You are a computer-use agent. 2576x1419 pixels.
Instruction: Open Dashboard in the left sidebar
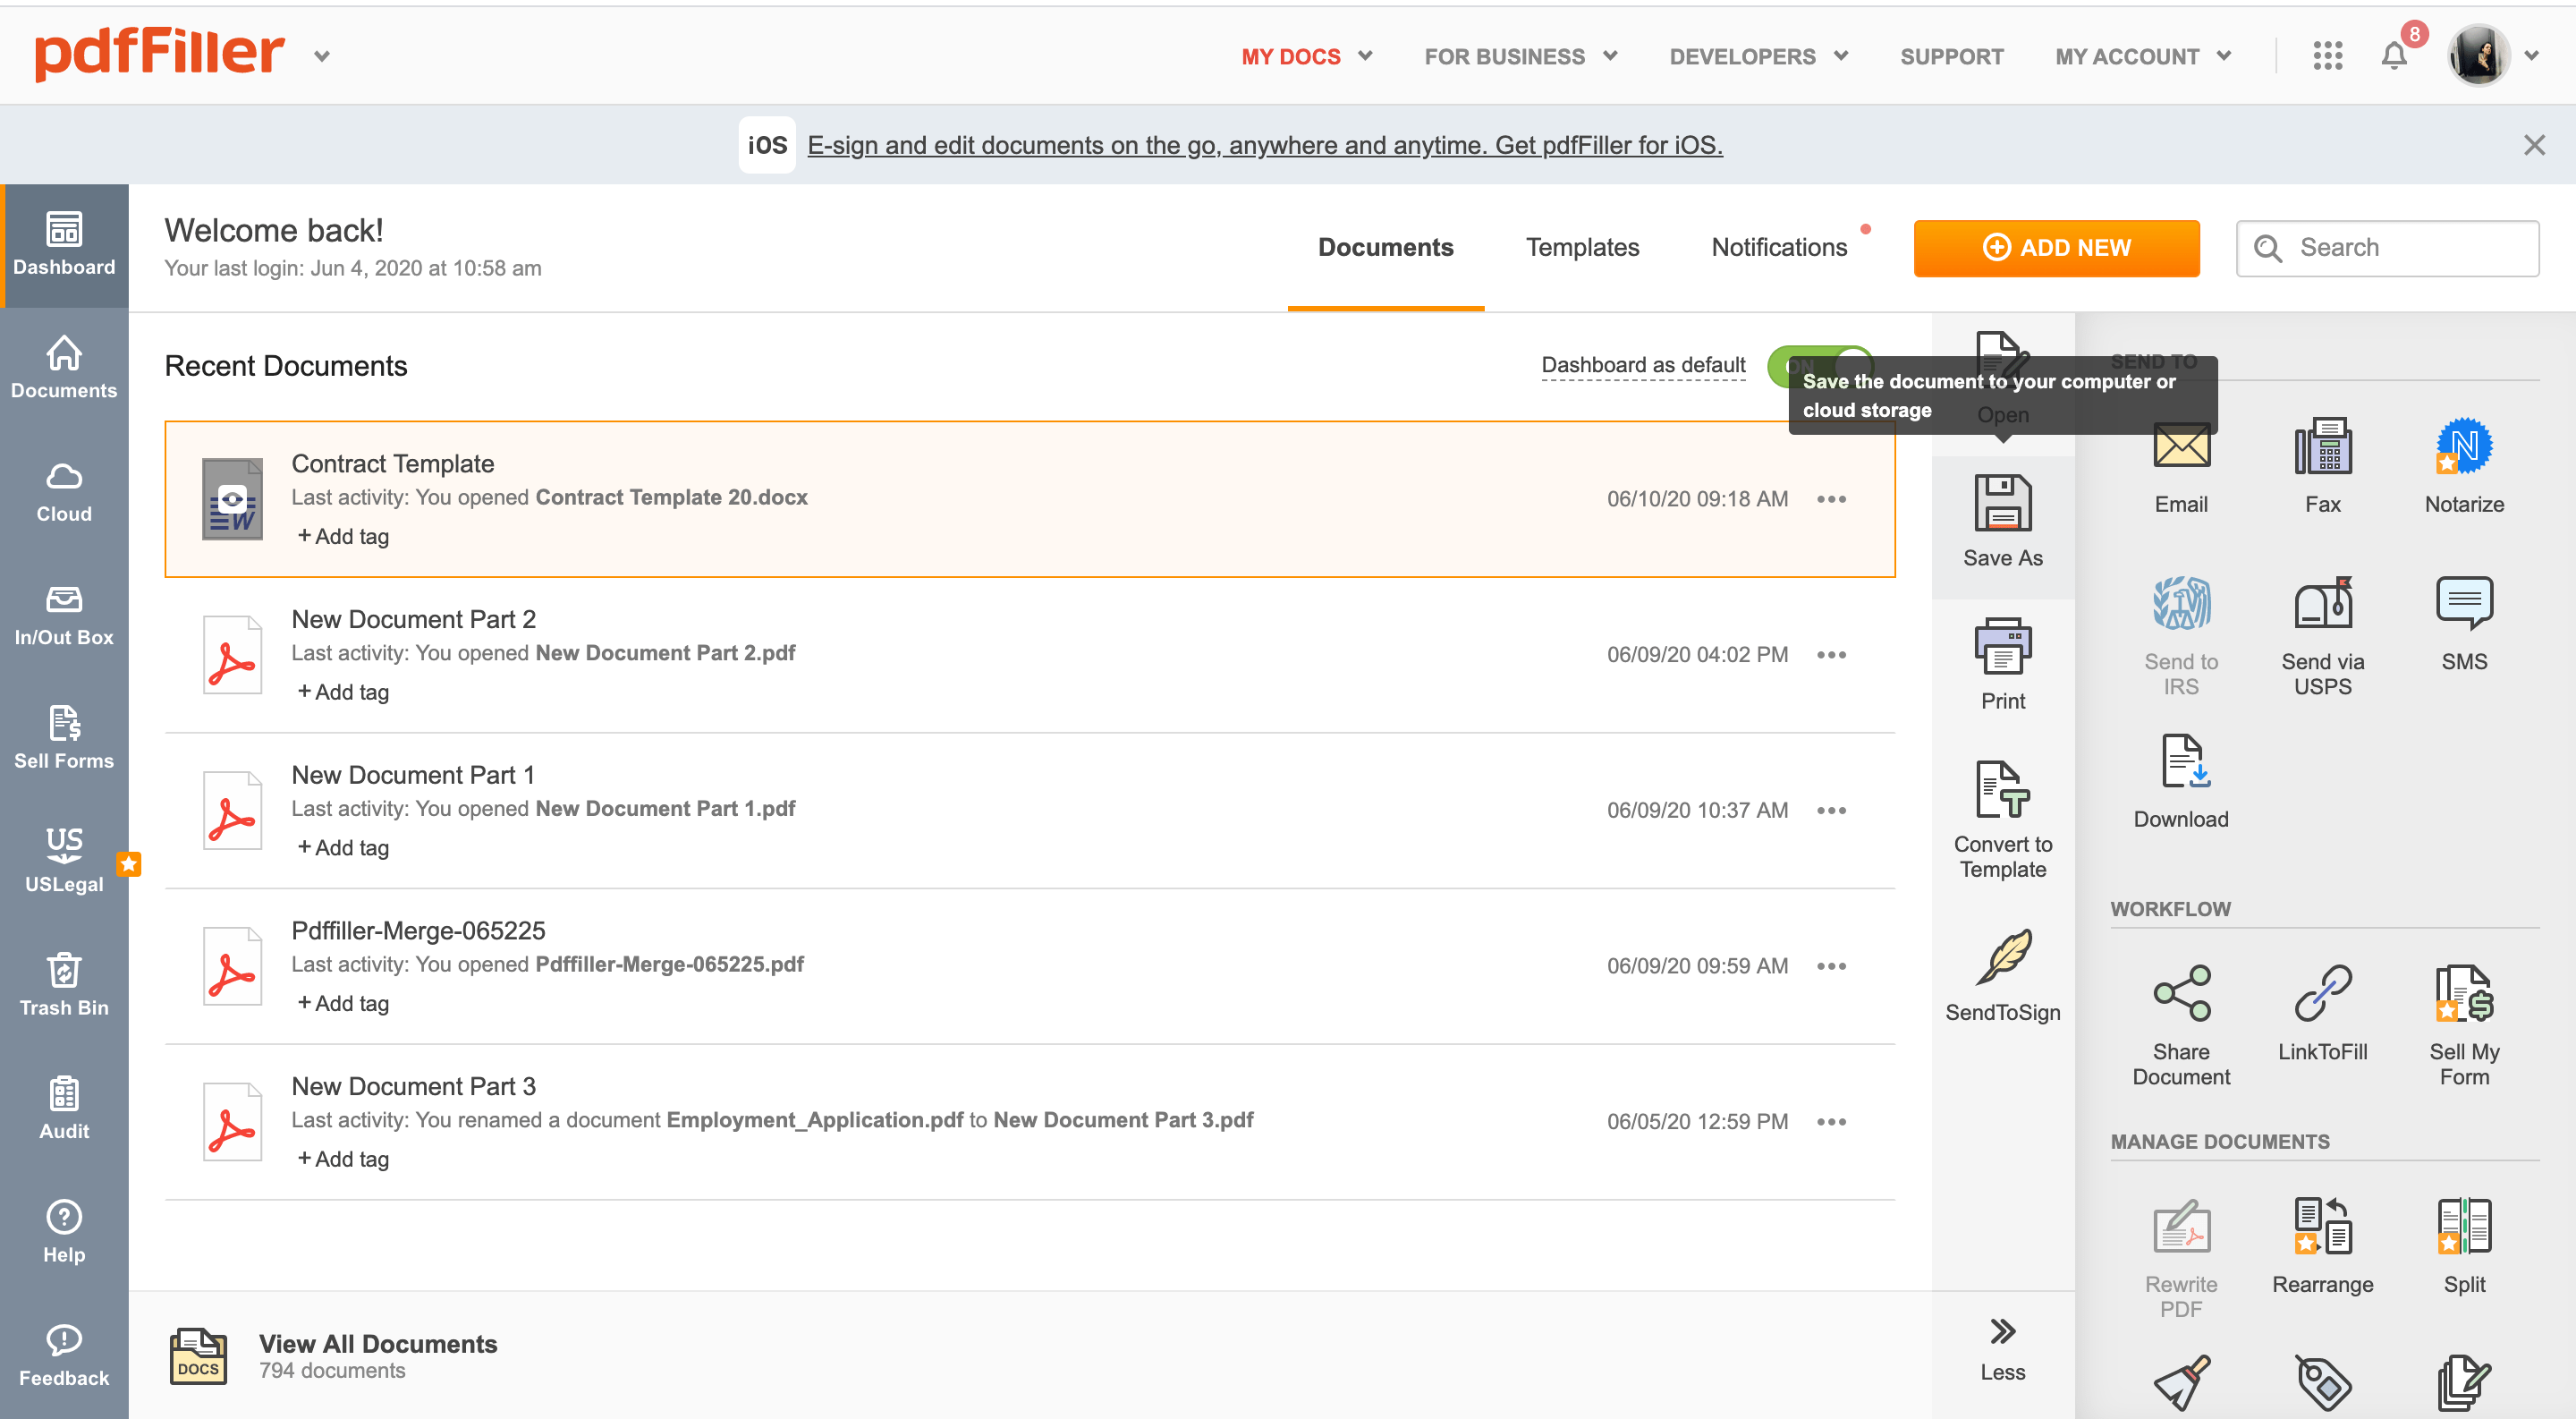[64, 246]
